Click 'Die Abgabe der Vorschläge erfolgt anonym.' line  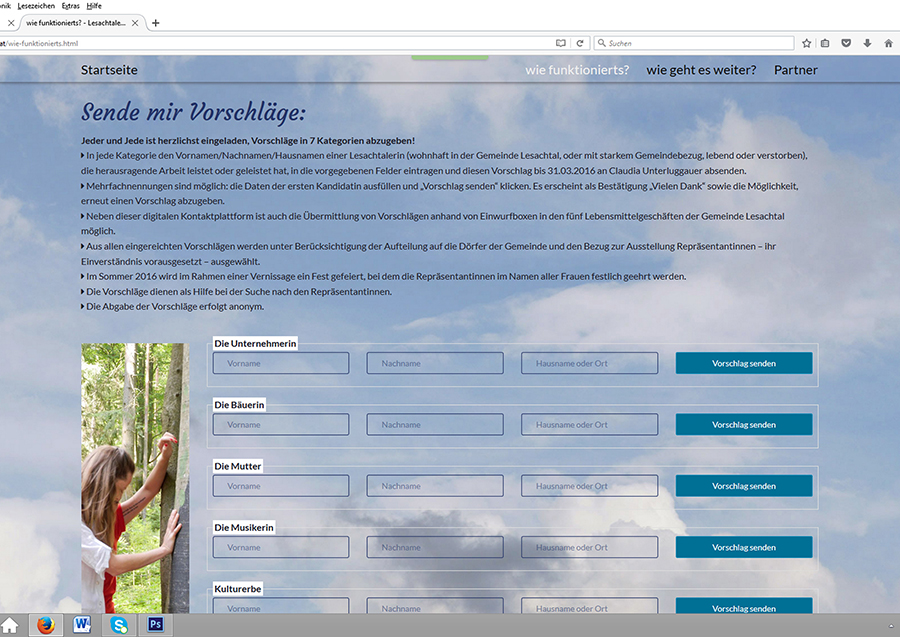[x=173, y=306]
